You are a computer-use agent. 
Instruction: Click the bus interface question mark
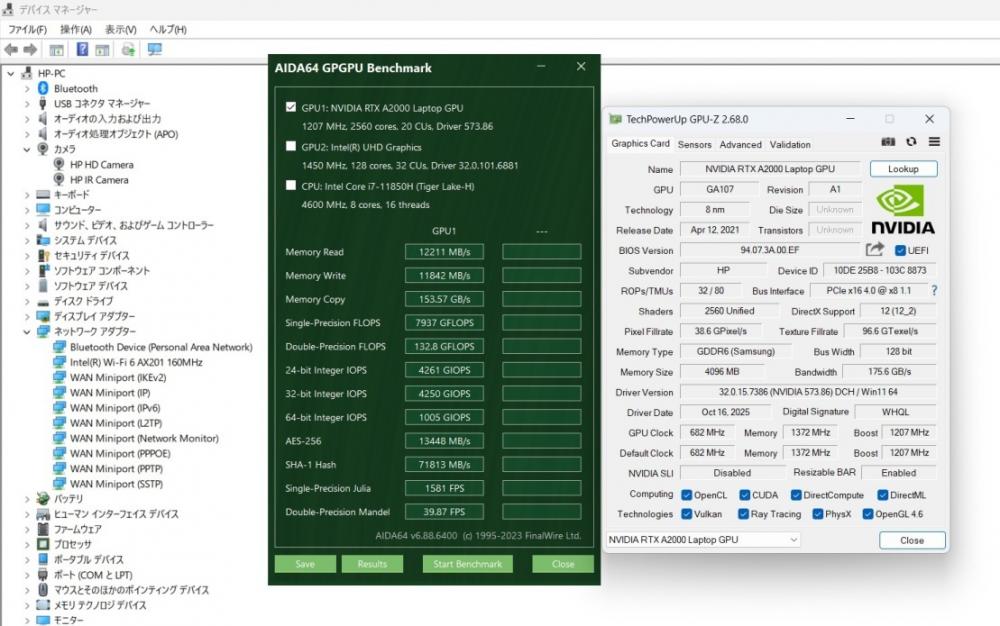tap(934, 291)
